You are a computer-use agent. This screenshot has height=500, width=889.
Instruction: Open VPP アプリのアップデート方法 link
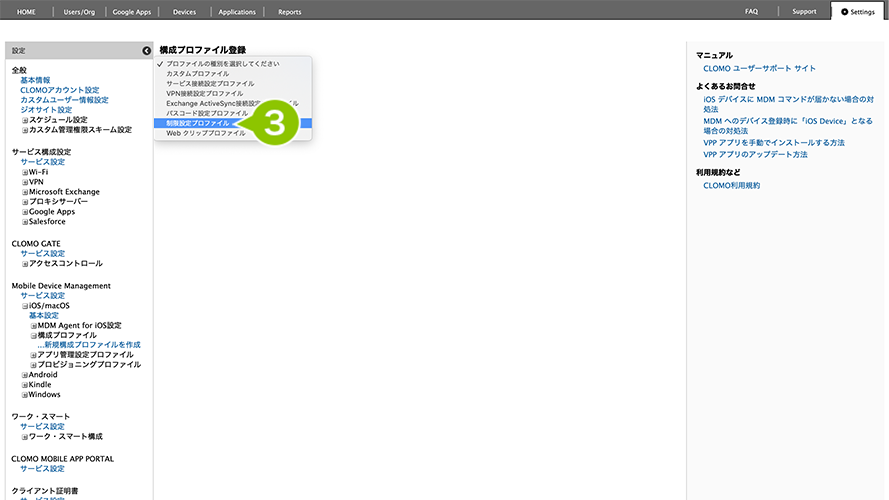coord(755,154)
